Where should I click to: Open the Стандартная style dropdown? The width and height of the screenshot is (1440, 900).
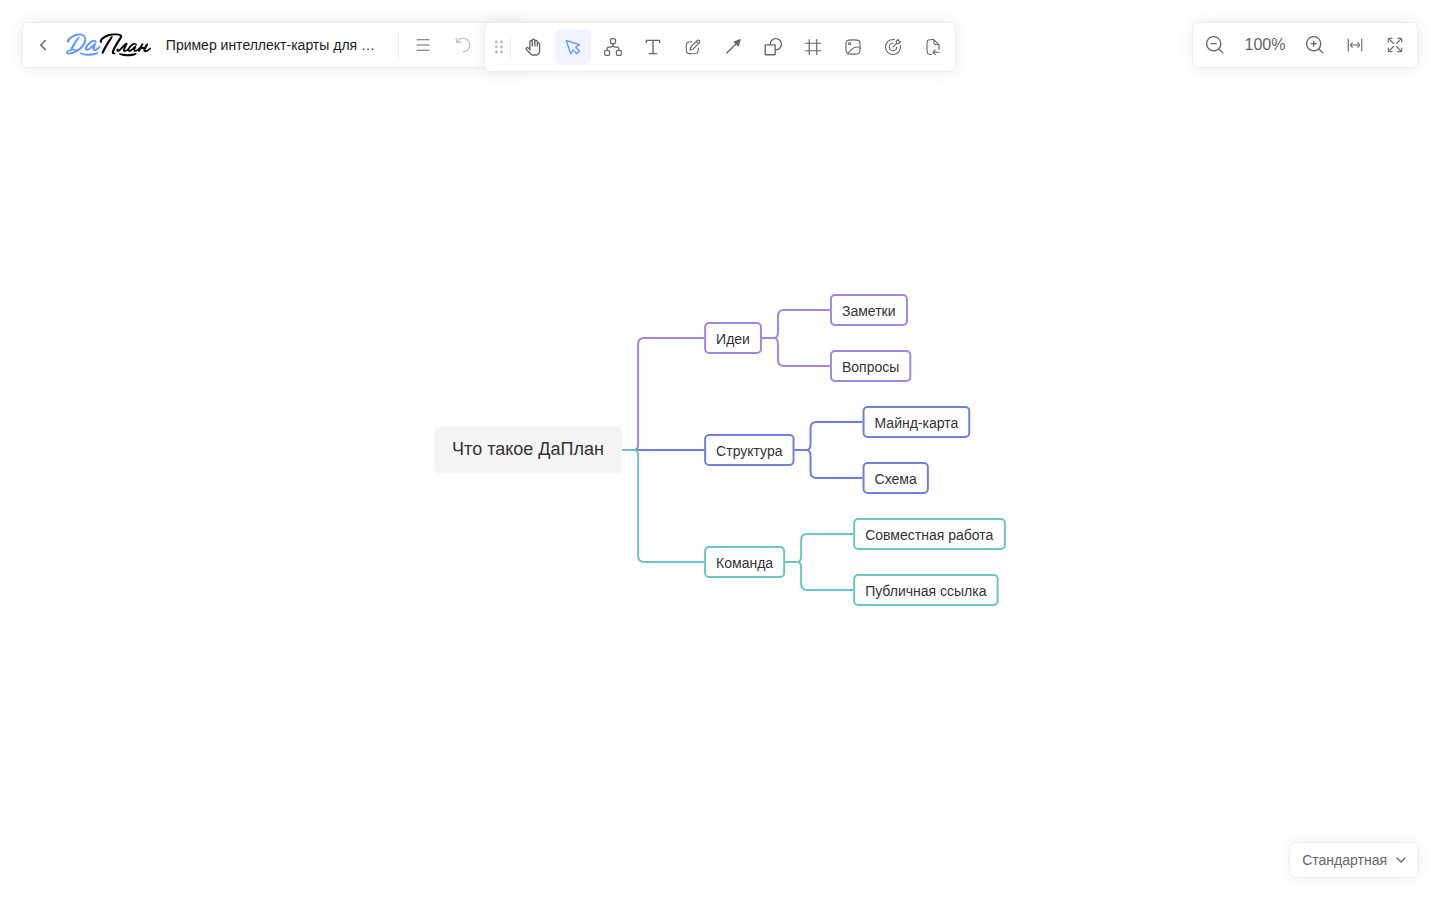click(1353, 860)
